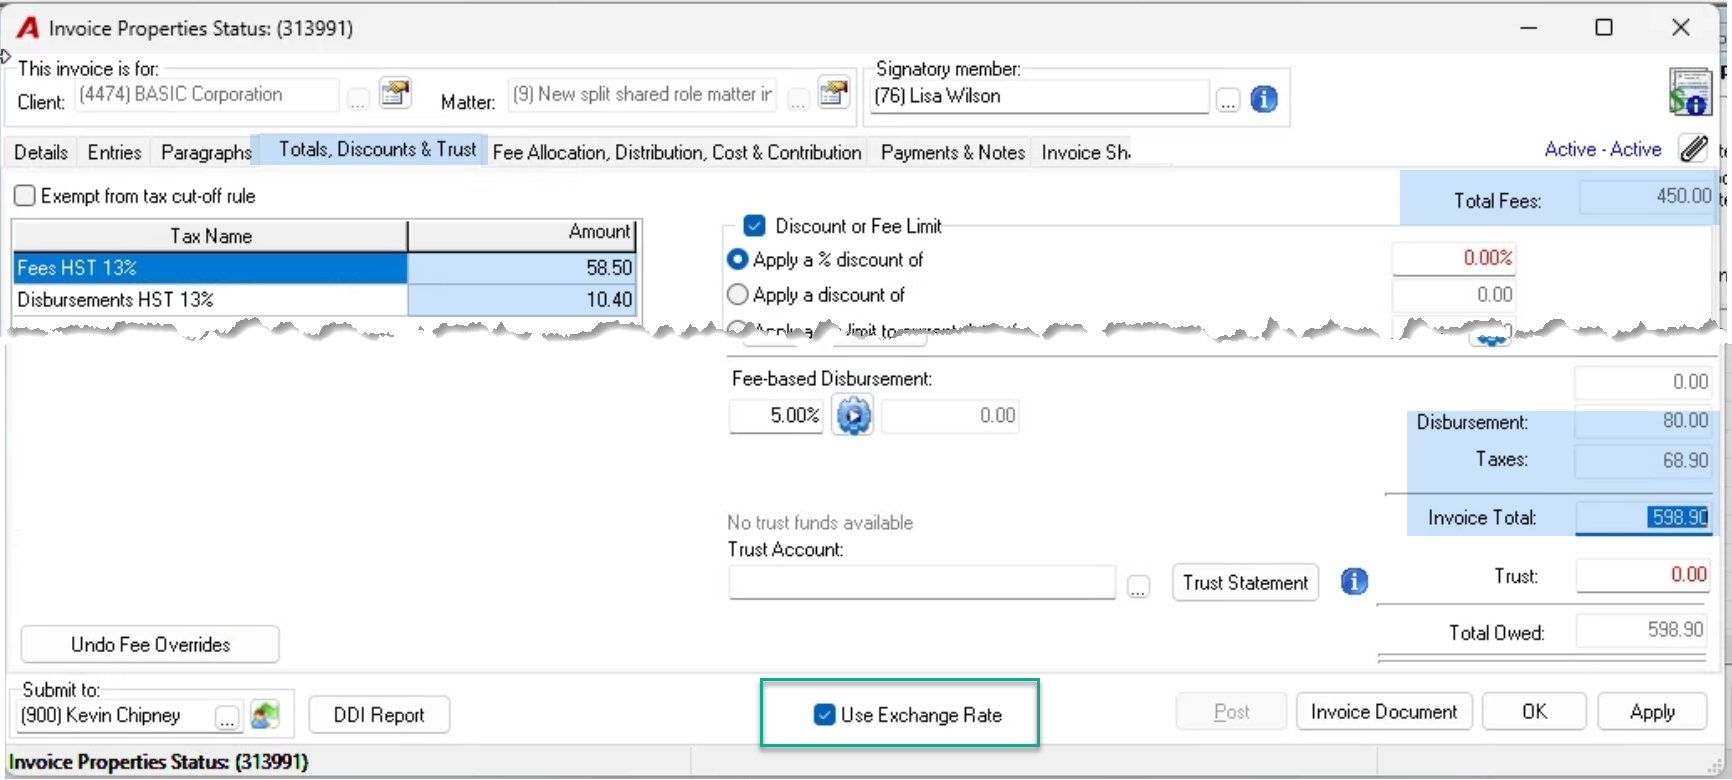This screenshot has height=780, width=1732.
Task: Confirm with the OK button
Action: (x=1534, y=712)
